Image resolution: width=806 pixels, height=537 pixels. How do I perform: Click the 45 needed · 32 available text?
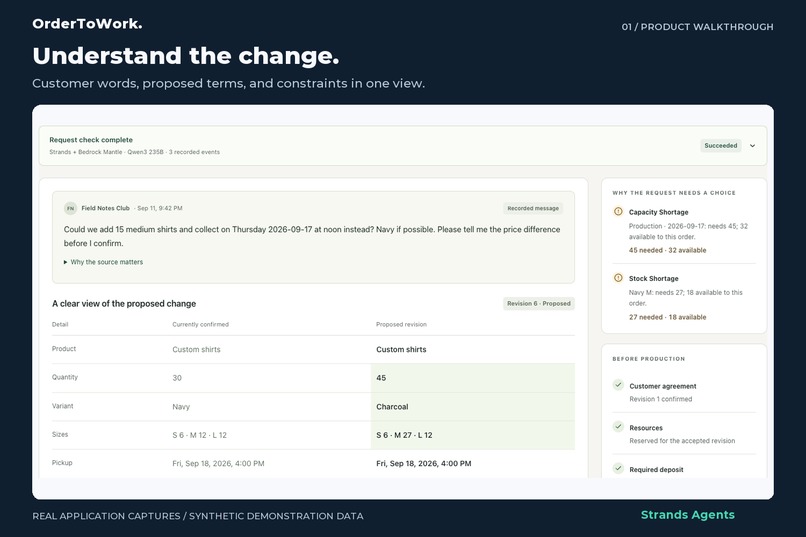click(667, 250)
